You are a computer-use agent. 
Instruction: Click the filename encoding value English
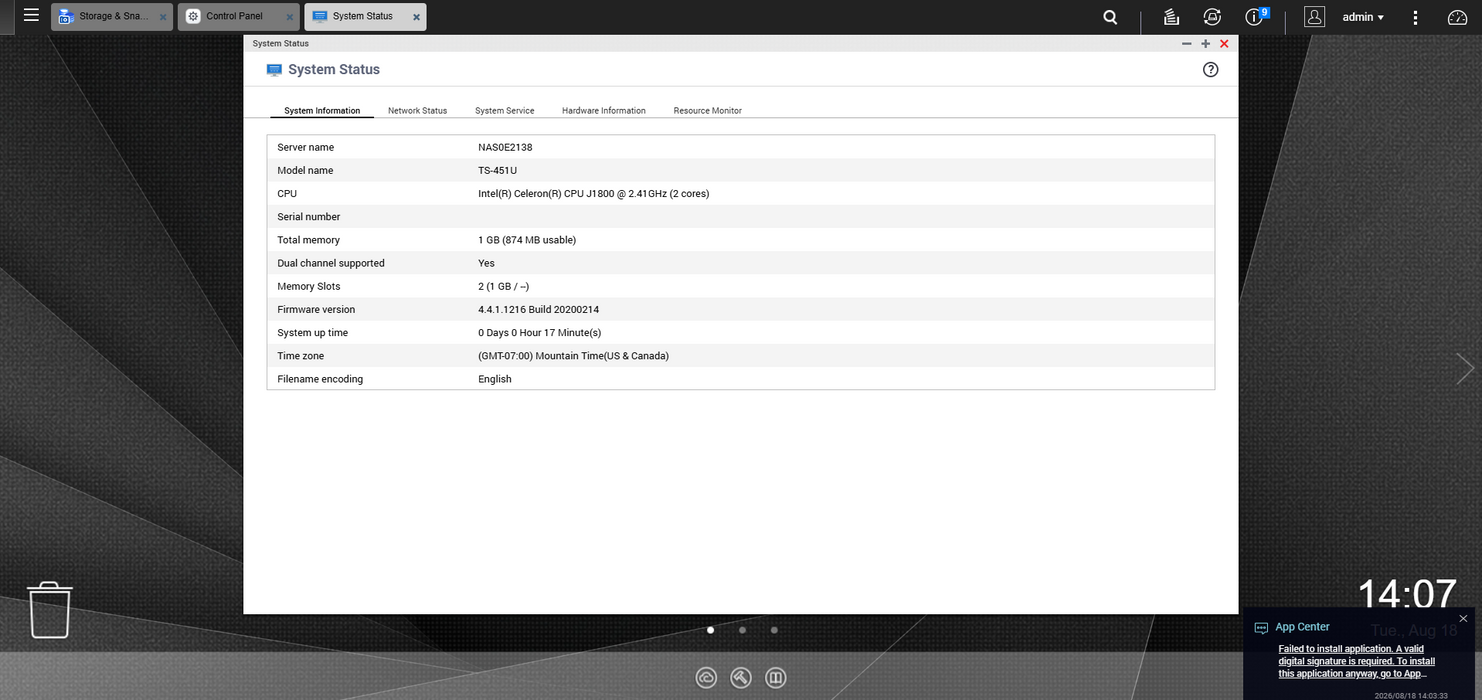(x=494, y=379)
